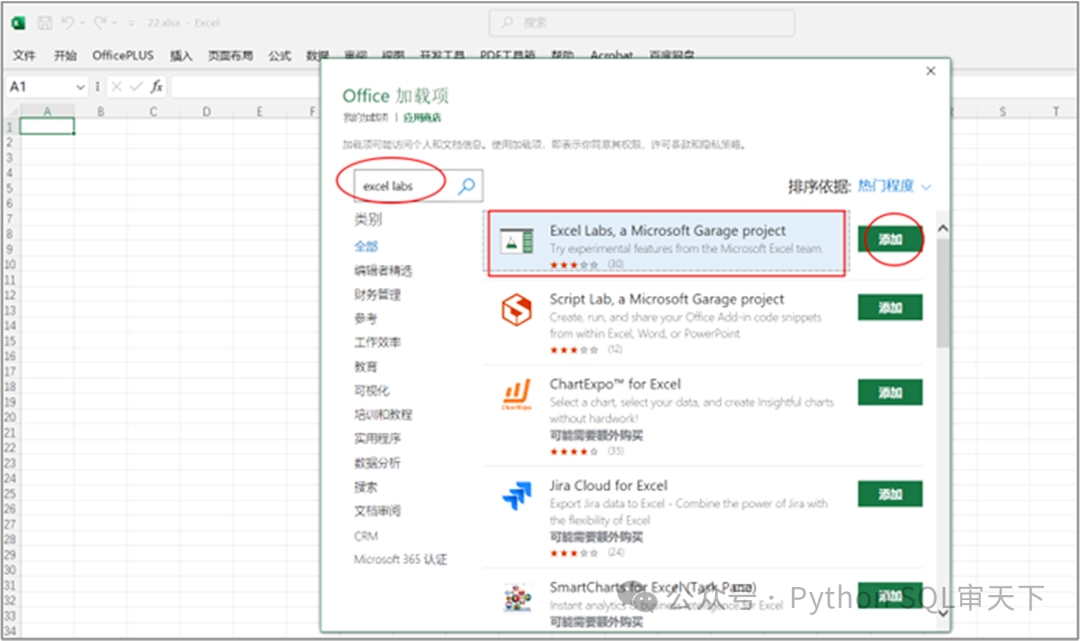Open Jira Cloud for Excel title link

[x=609, y=485]
